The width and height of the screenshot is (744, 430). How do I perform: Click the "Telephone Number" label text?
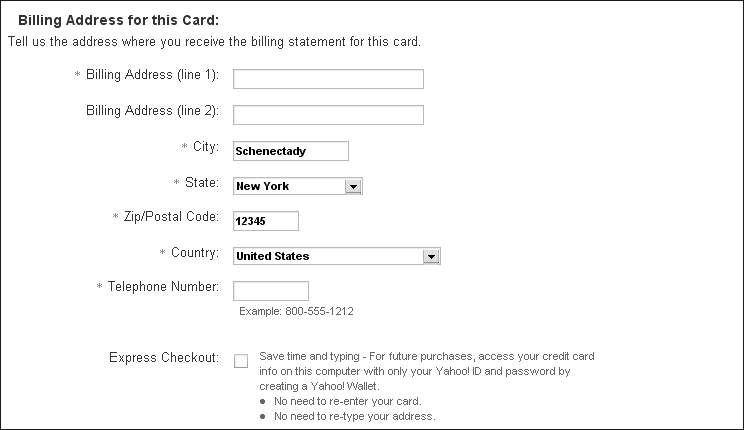[x=164, y=287]
